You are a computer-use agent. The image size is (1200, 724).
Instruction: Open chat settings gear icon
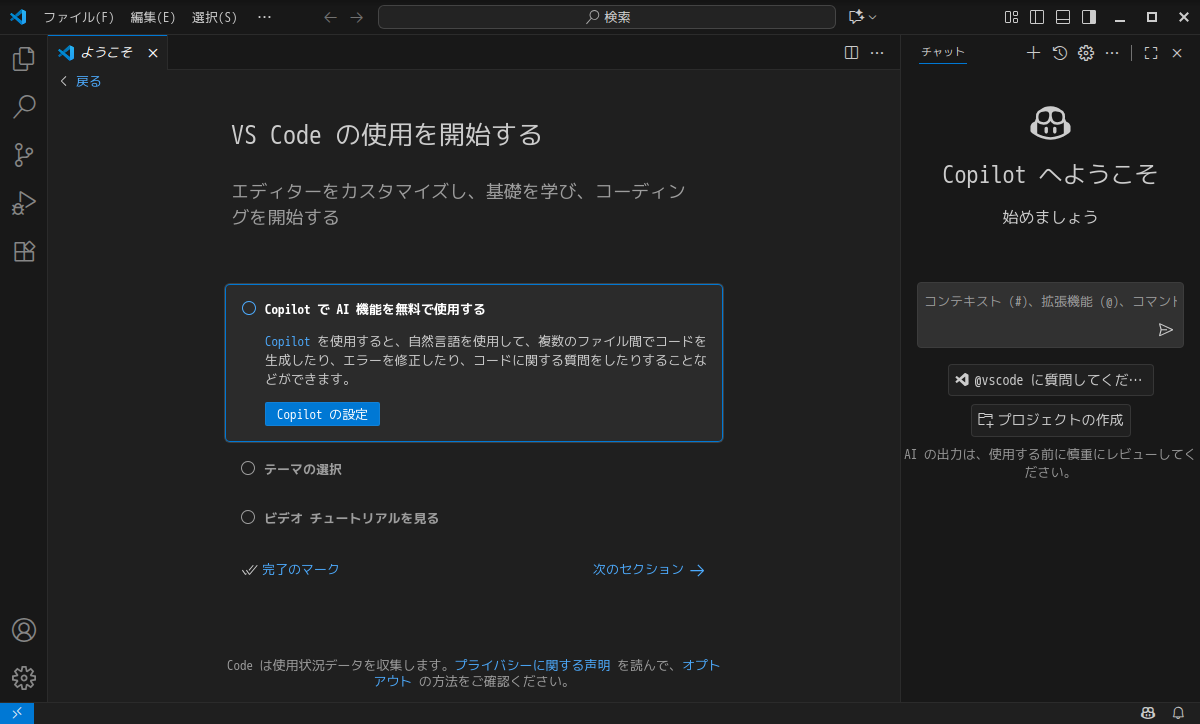click(x=1086, y=53)
